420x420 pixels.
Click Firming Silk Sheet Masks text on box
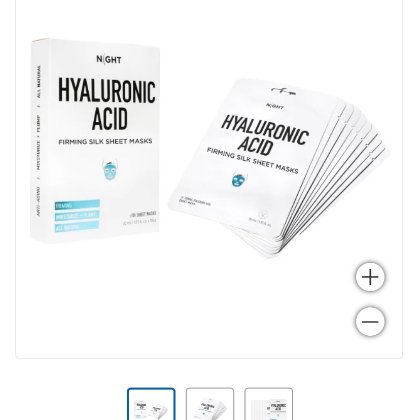click(105, 142)
